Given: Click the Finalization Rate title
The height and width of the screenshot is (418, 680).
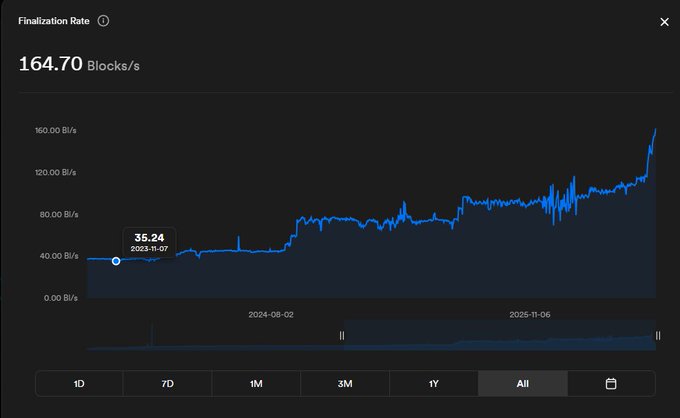Looking at the screenshot, I should coord(54,21).
